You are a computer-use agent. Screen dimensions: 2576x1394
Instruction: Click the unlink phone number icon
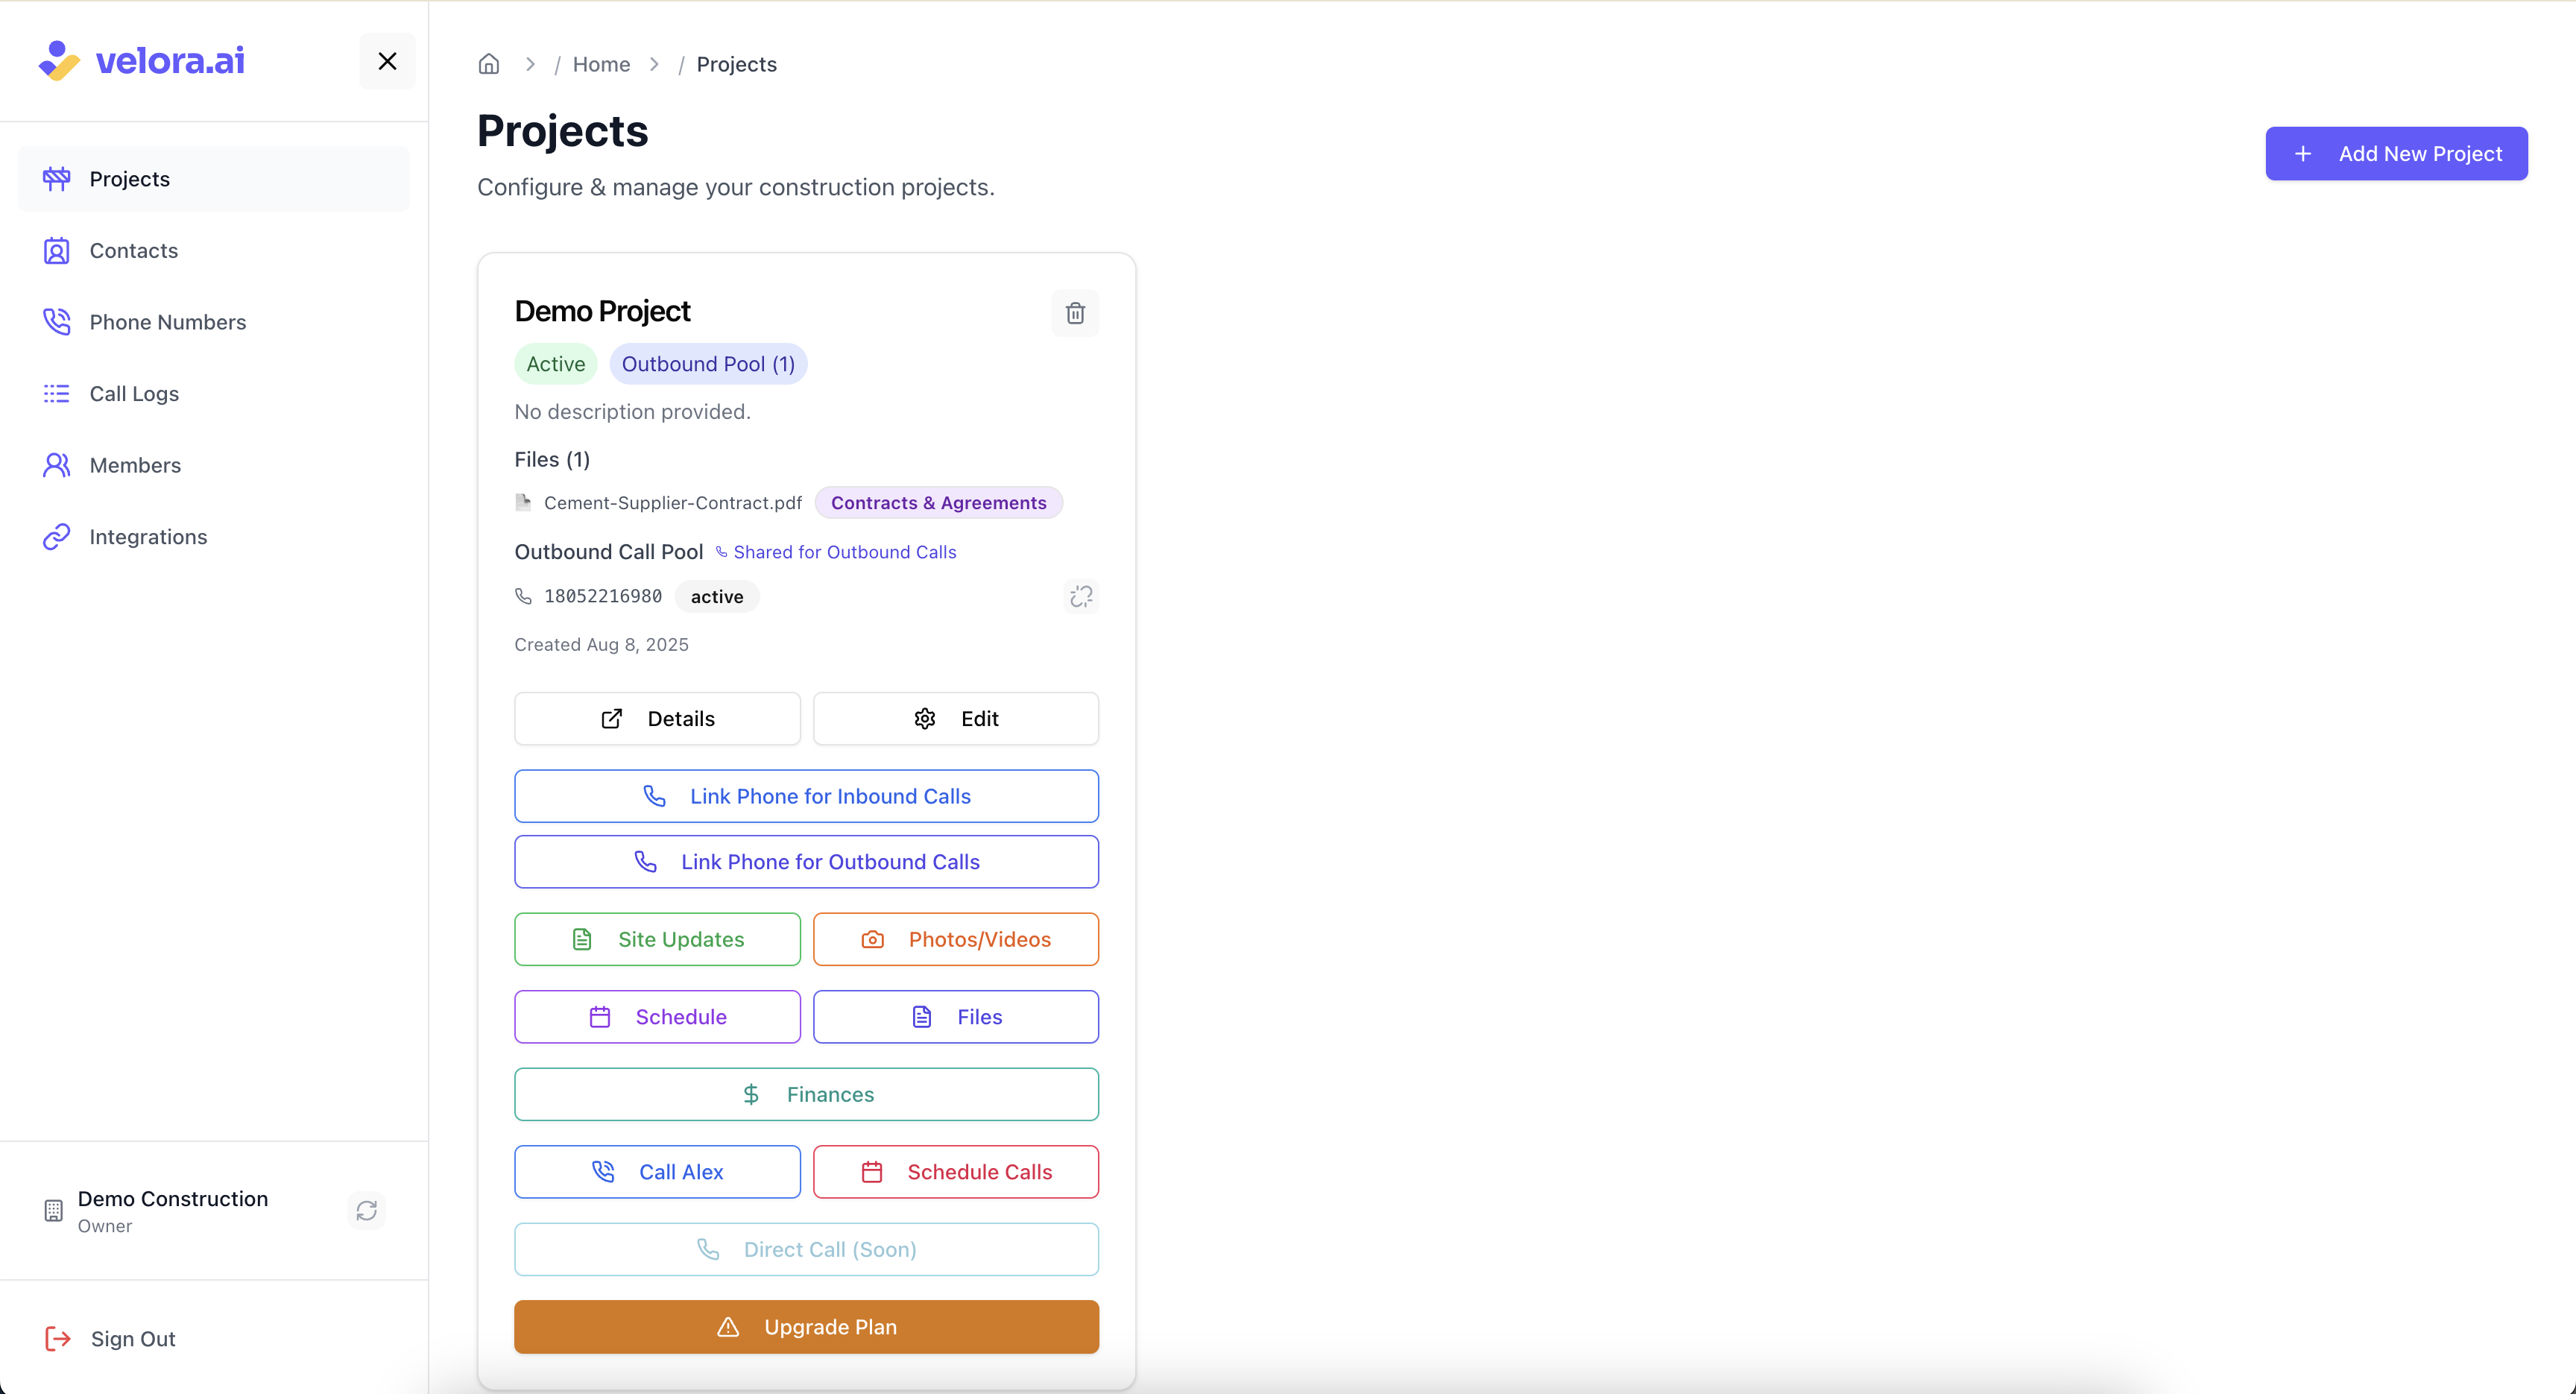(x=1081, y=596)
